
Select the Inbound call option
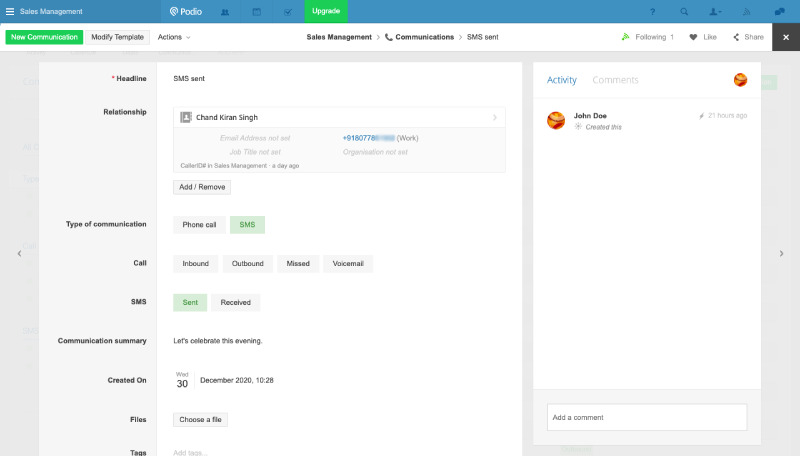coord(195,264)
